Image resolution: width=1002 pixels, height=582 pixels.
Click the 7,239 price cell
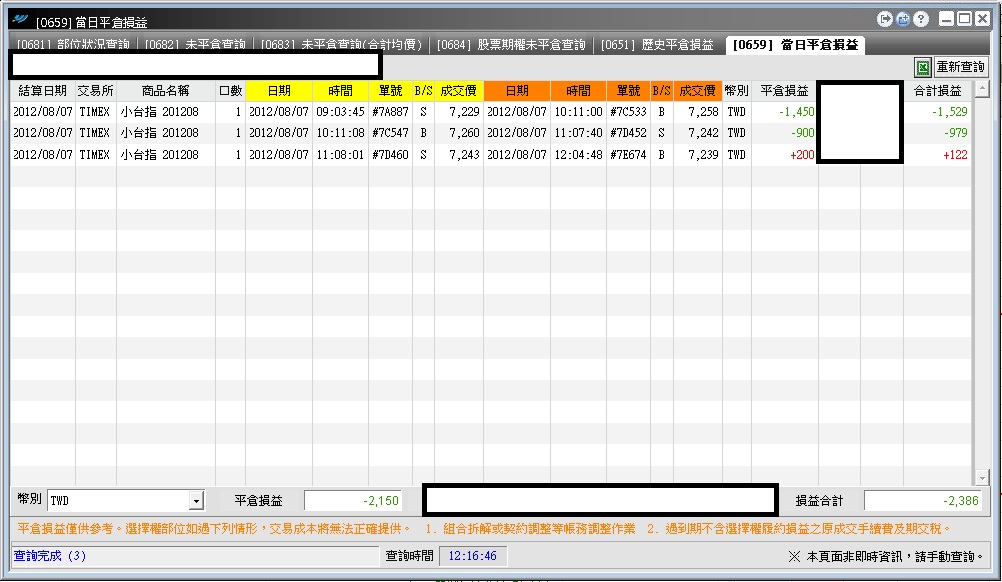click(698, 155)
